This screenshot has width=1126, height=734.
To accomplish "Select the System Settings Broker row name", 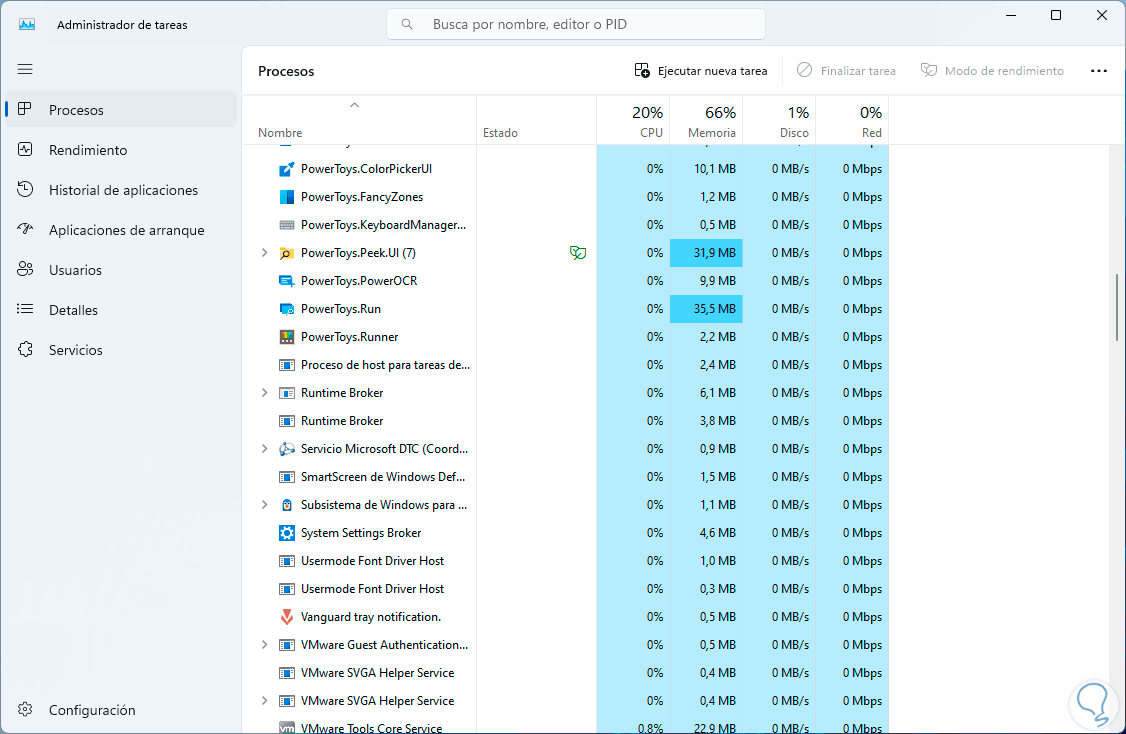I will (x=360, y=533).
